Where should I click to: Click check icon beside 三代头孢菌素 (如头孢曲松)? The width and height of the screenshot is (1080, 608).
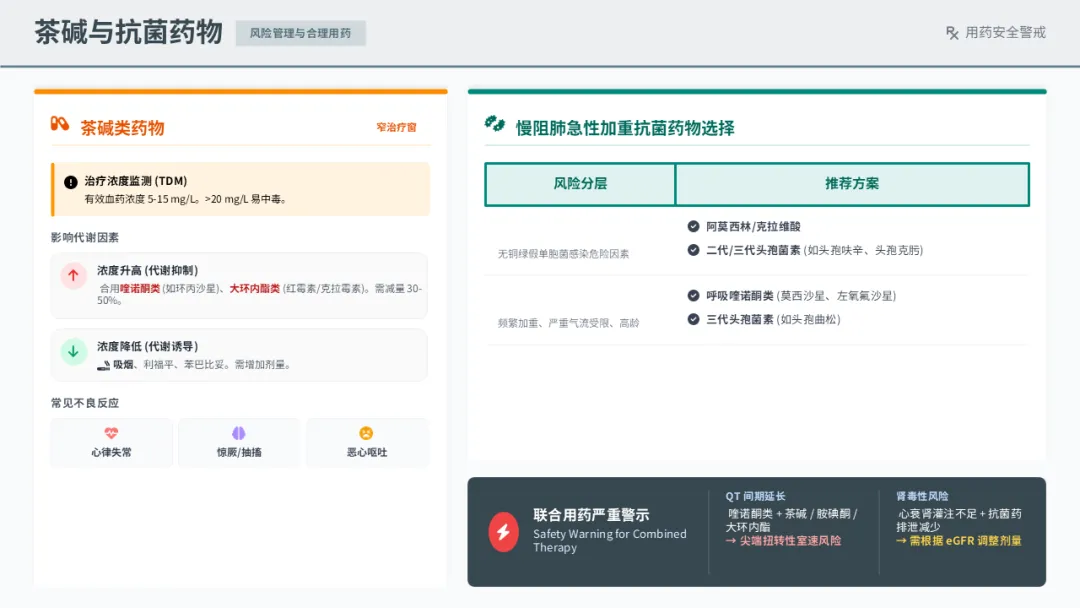(693, 319)
